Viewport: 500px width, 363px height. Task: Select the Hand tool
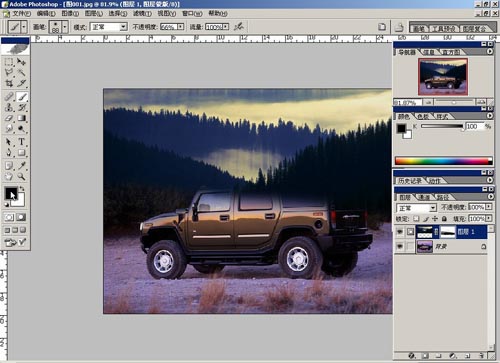click(9, 176)
